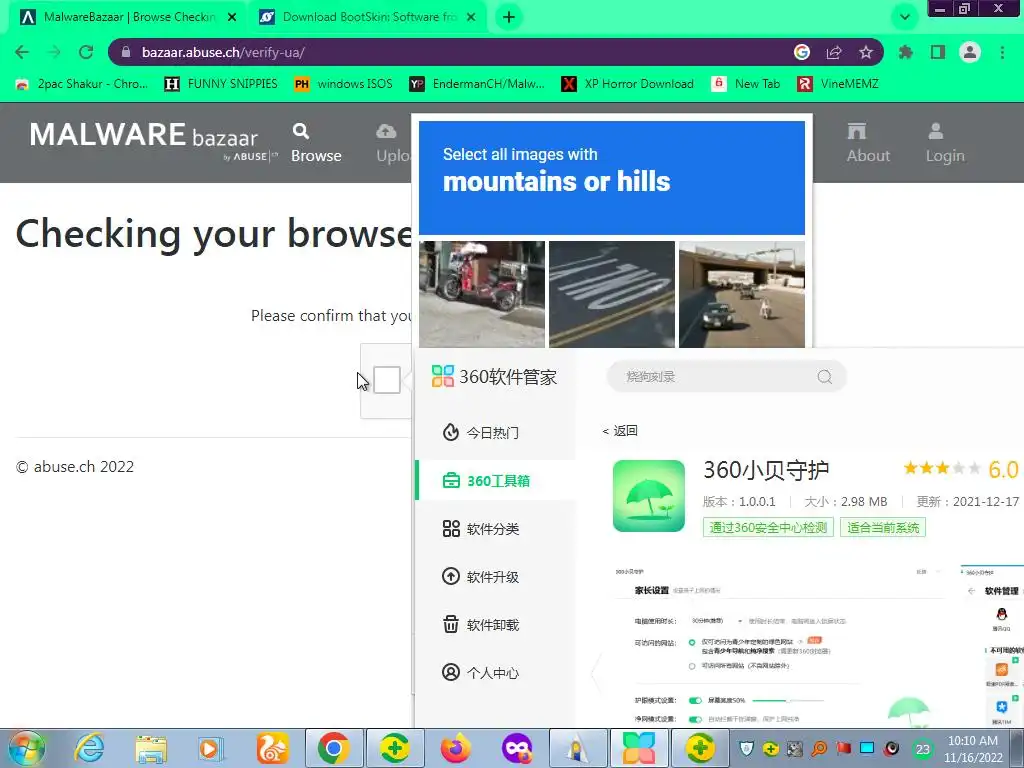Click the 360小贝守护 settings screenshot preview

click(780, 645)
